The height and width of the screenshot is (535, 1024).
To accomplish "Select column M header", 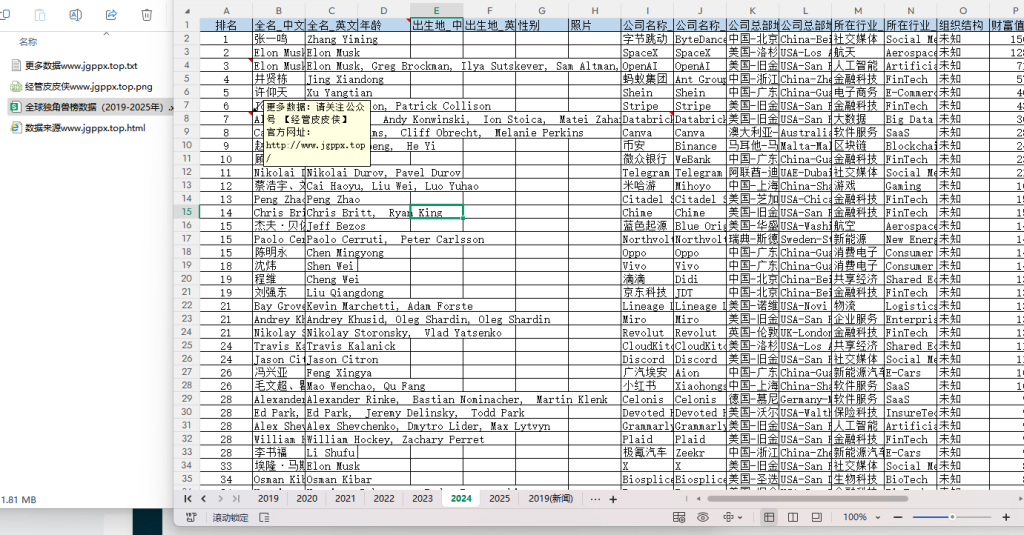I will pyautogui.click(x=858, y=10).
